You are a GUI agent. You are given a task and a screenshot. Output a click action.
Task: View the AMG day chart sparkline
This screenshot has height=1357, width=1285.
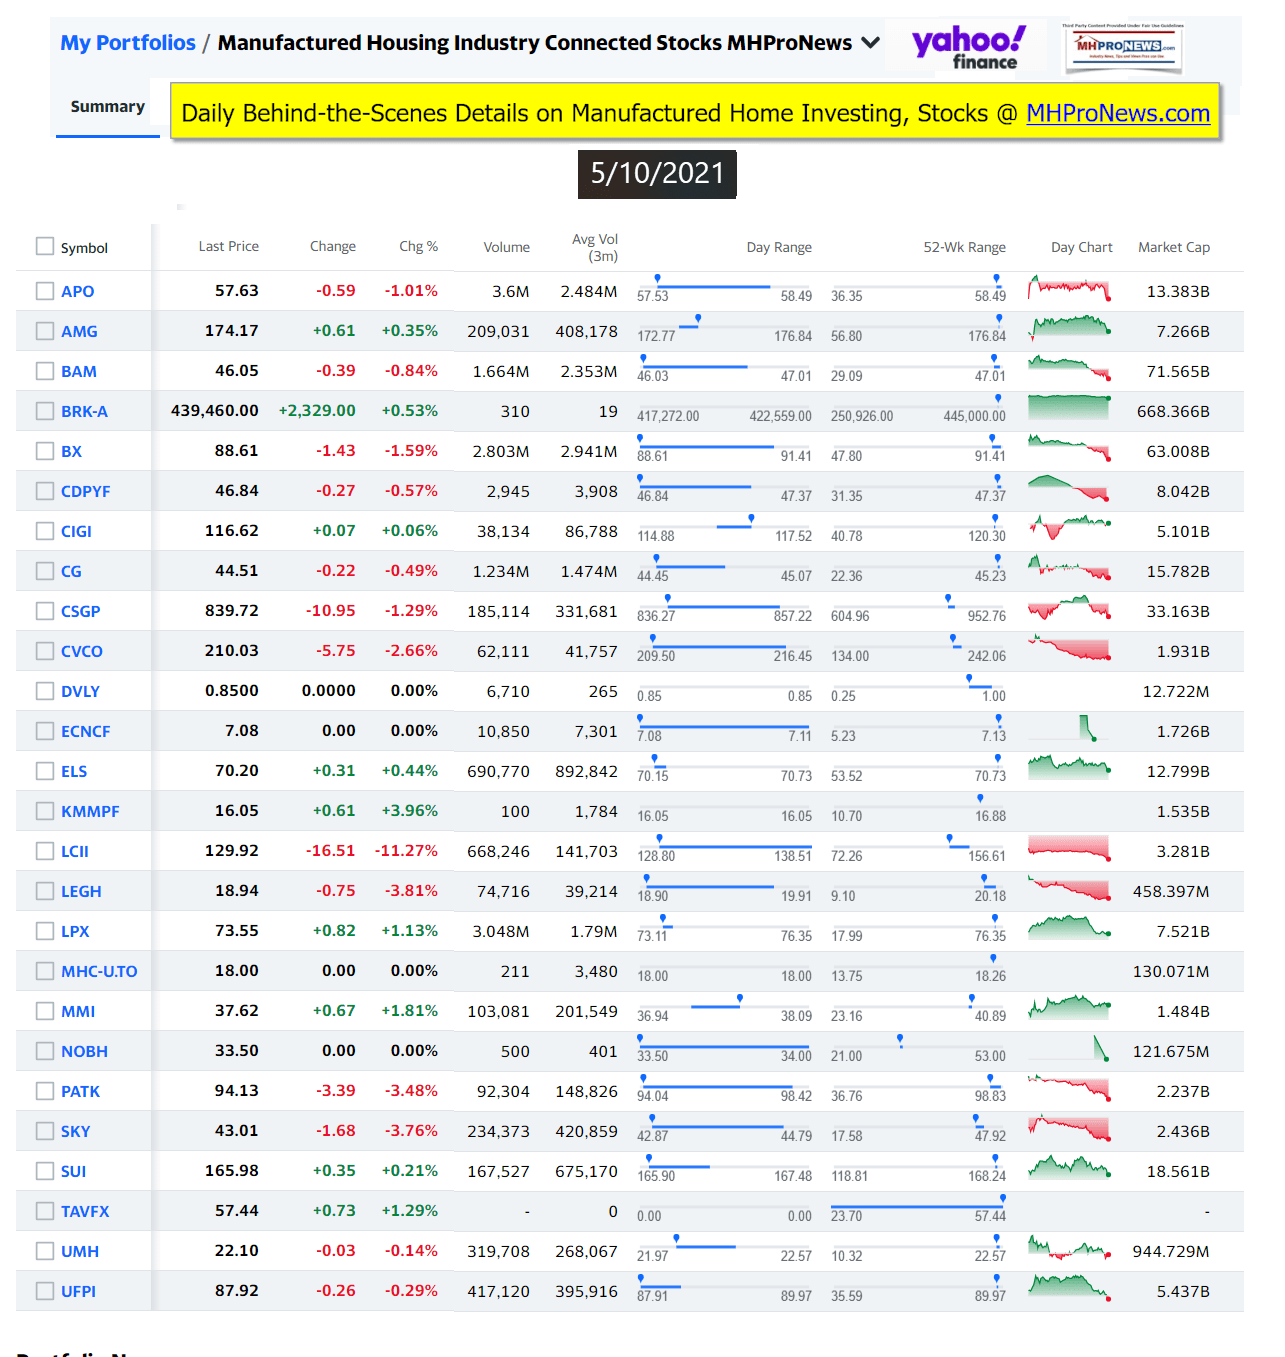(x=1069, y=327)
